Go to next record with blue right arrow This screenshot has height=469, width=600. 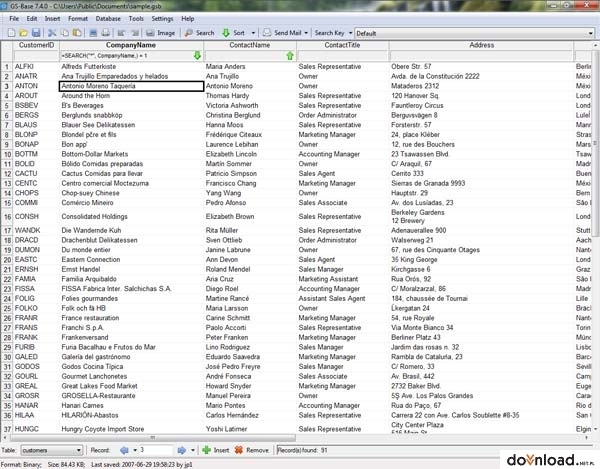coord(182,450)
